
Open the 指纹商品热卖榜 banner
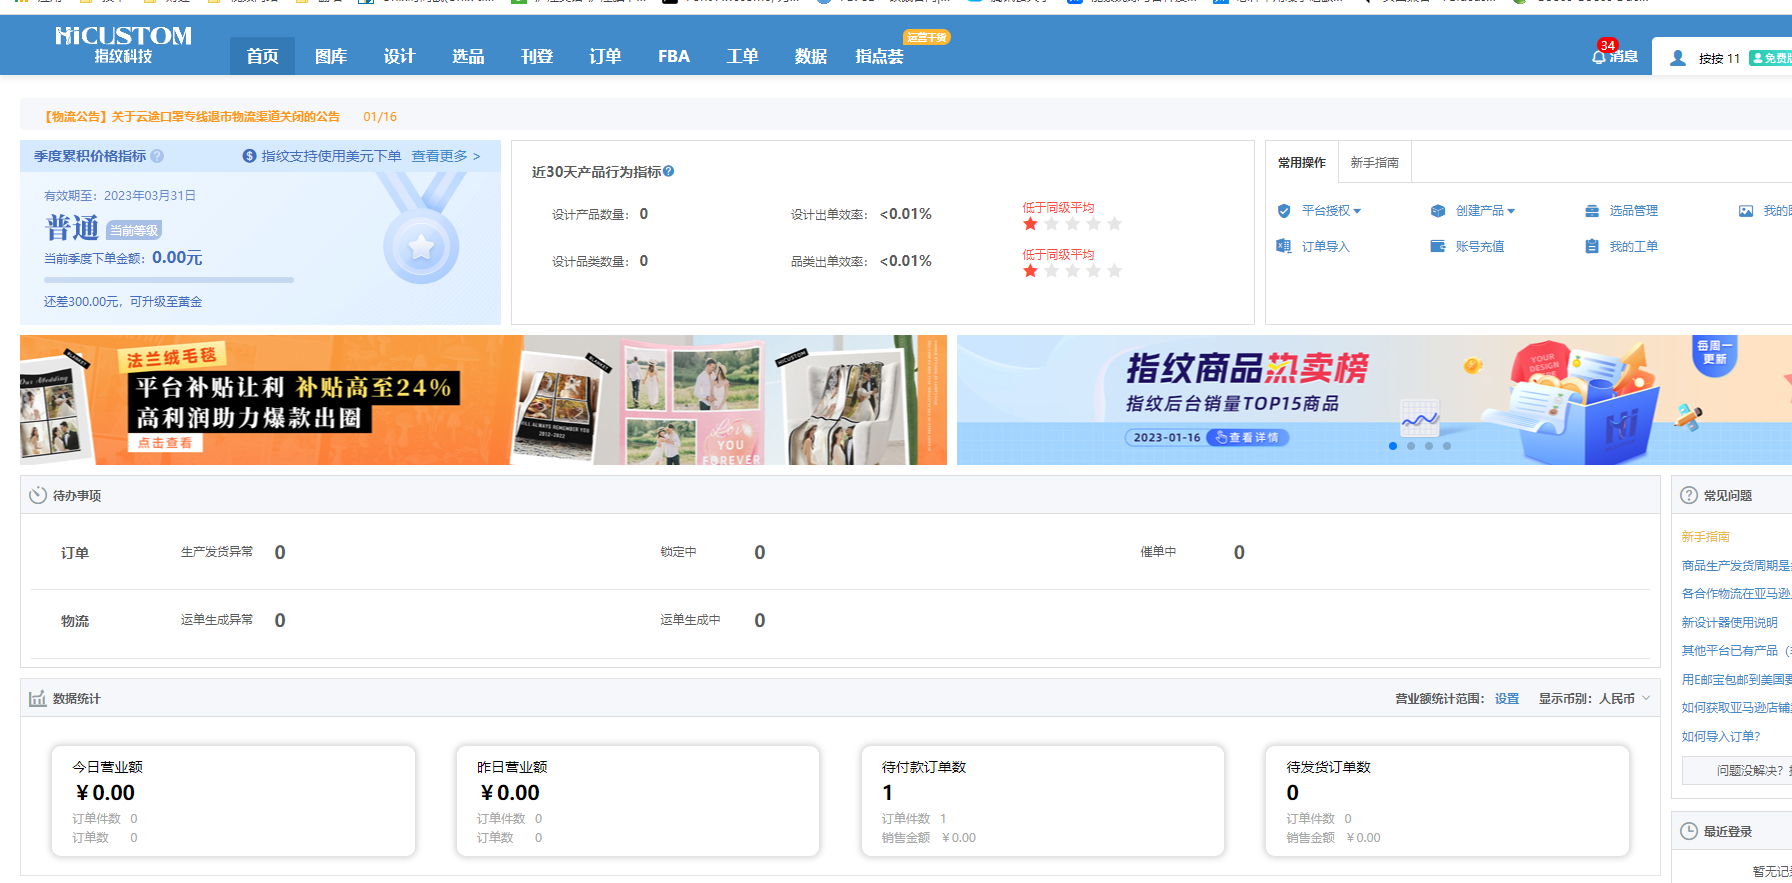click(x=1374, y=400)
